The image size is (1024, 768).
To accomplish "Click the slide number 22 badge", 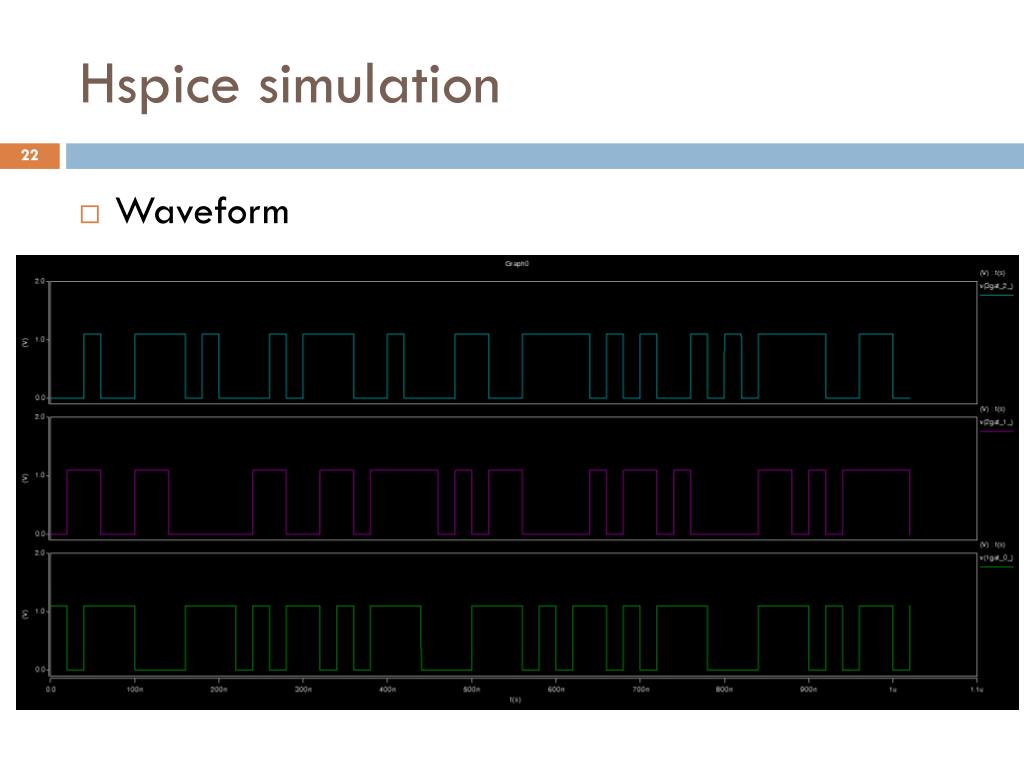I will pos(30,155).
